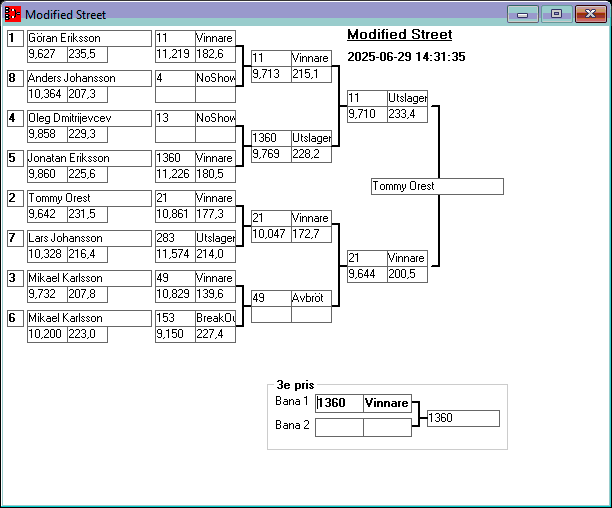Viewport: 612px width, 508px height.
Task: Click NoShow result for car 13
Action: coord(215,118)
